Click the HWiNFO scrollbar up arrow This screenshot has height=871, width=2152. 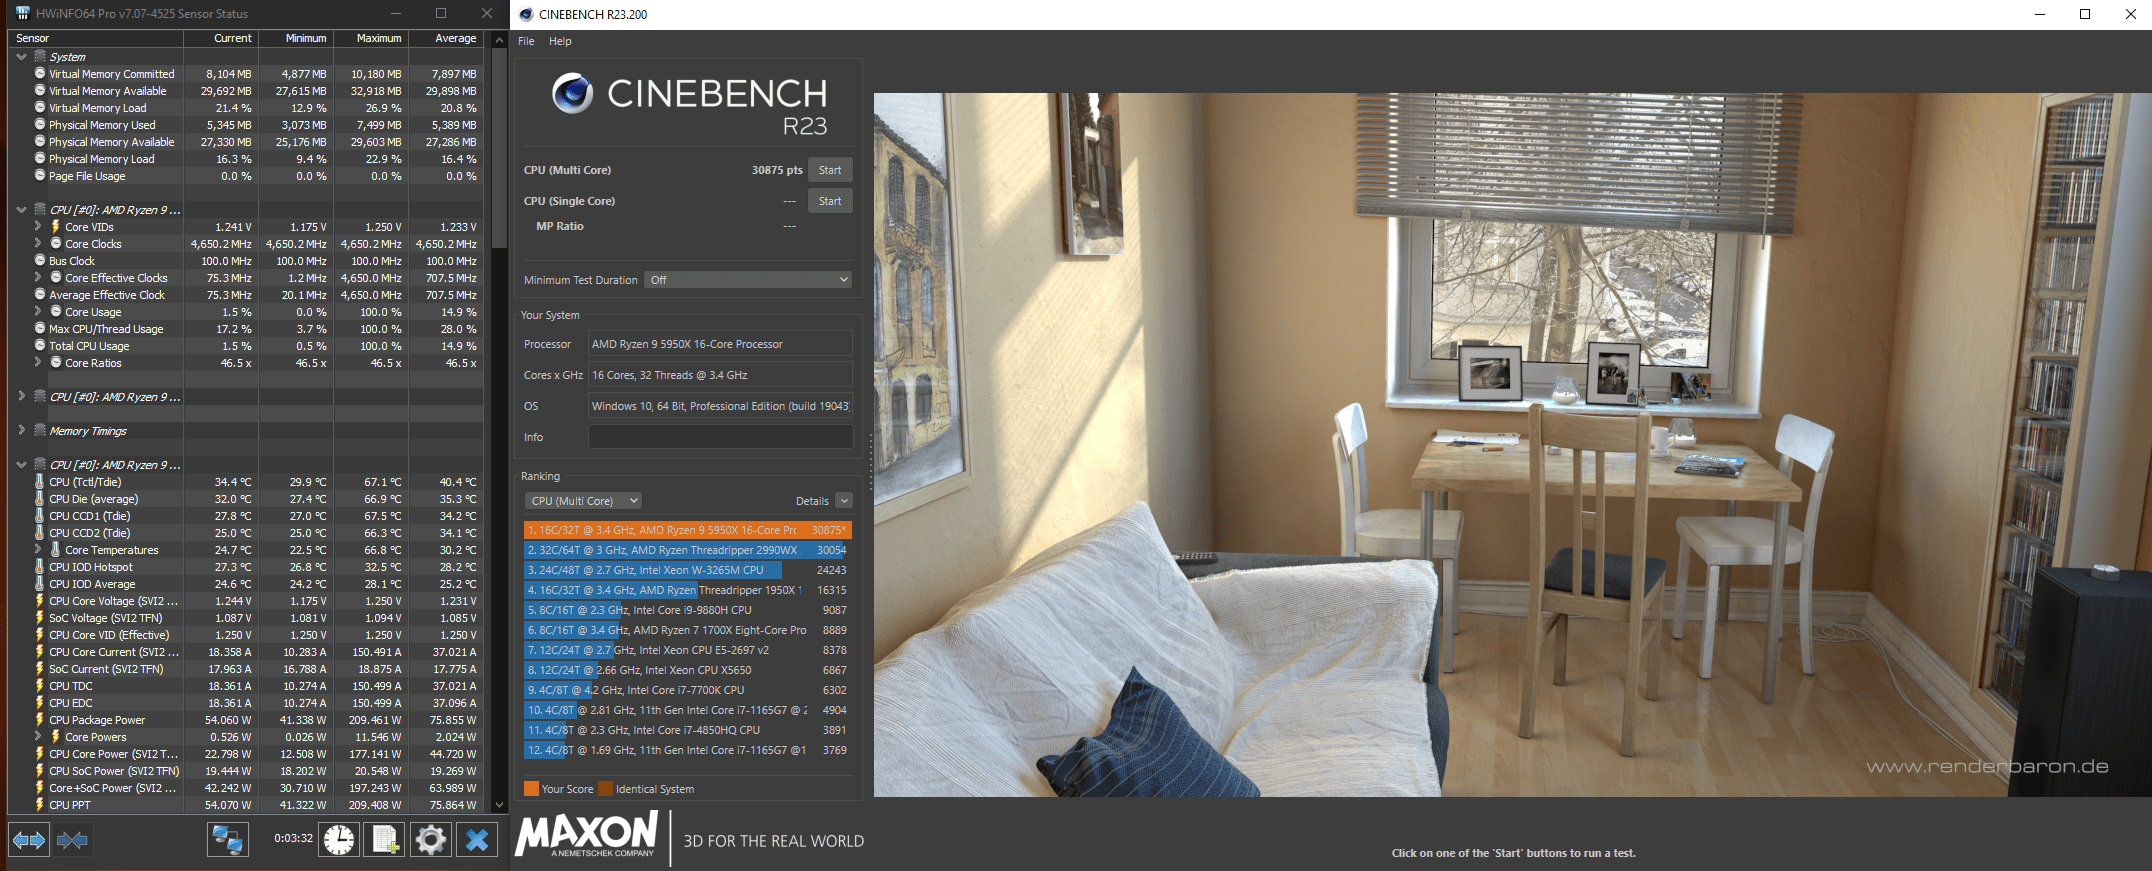(499, 40)
